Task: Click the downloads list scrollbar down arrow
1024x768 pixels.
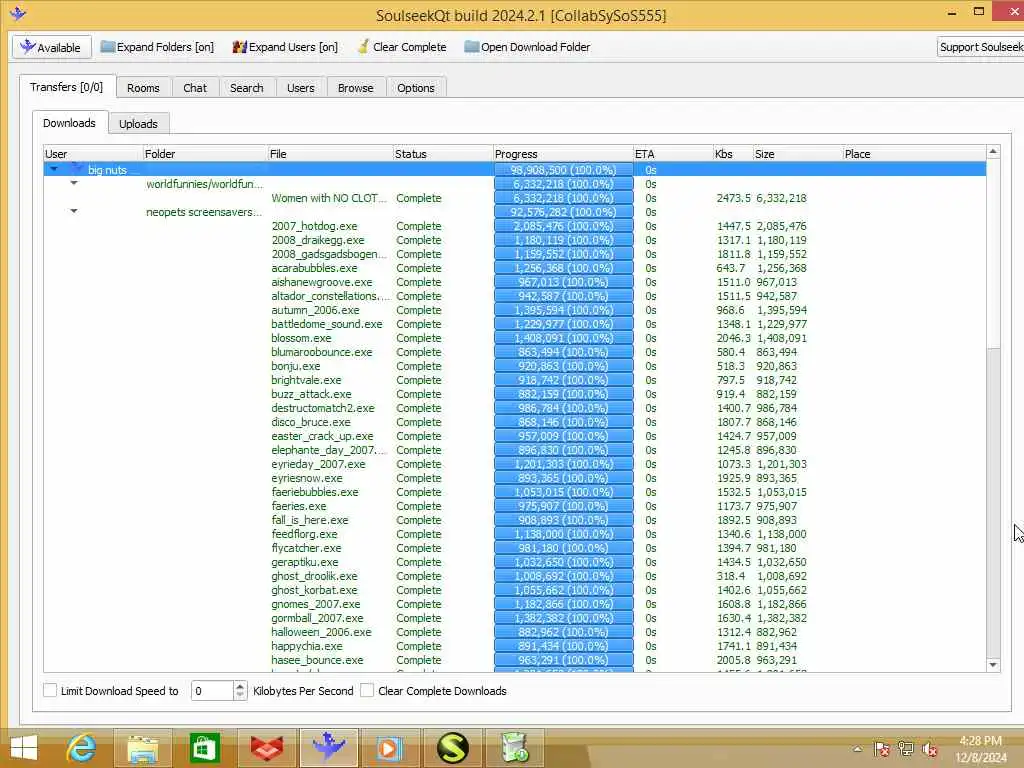Action: pos(993,665)
